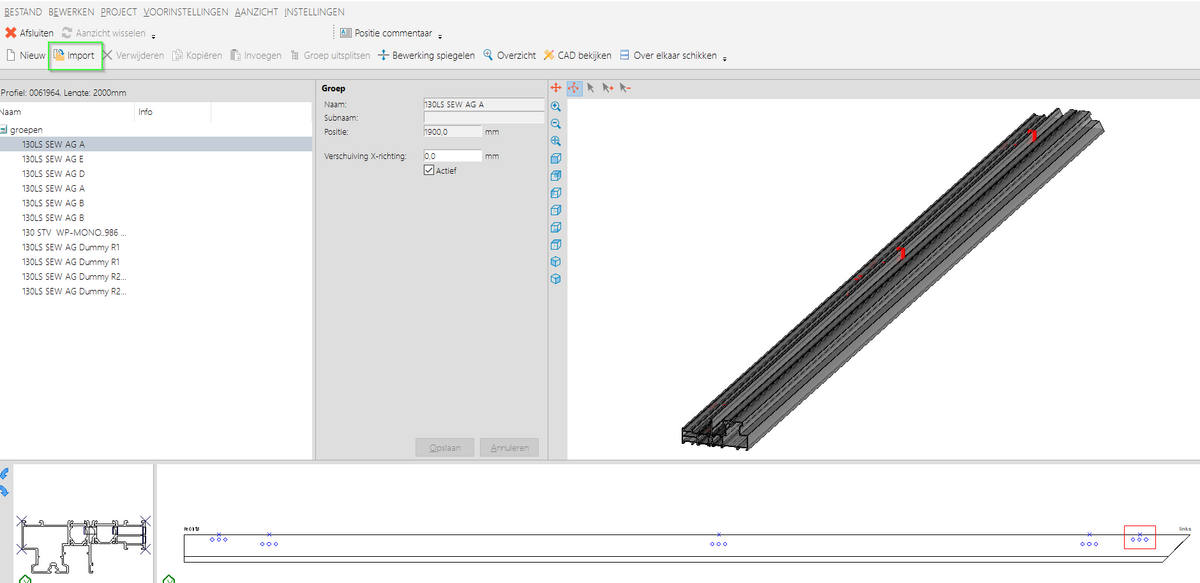The image size is (1200, 583).
Task: Create a new group with Nieuw
Action: click(x=26, y=56)
